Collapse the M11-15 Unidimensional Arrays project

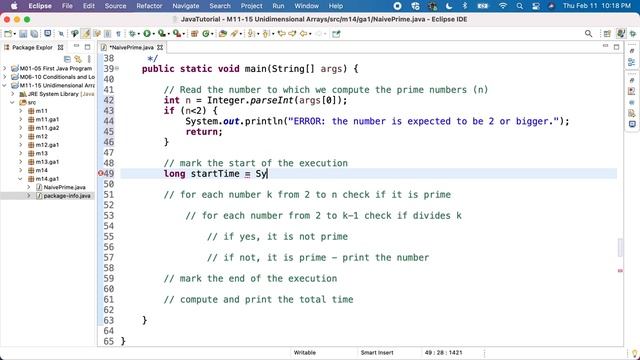point(5,85)
